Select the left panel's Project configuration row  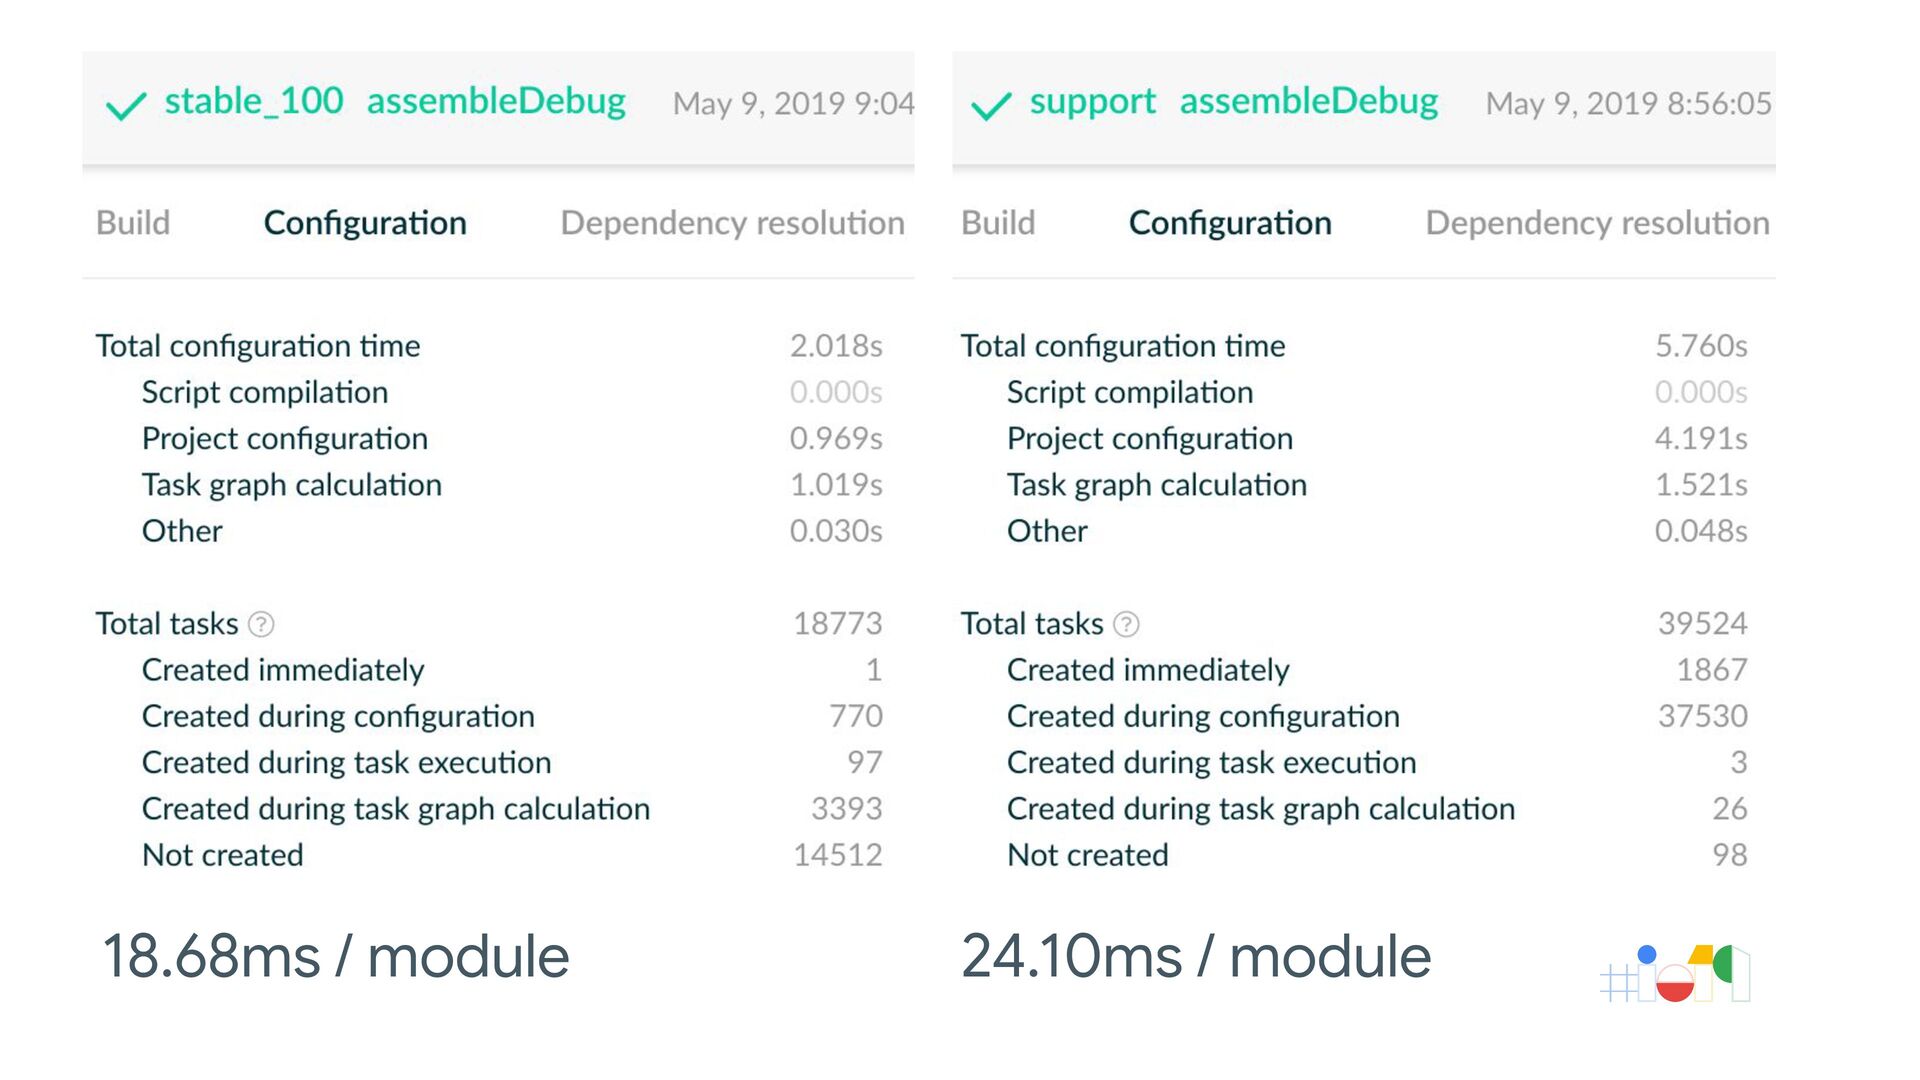[489, 439]
